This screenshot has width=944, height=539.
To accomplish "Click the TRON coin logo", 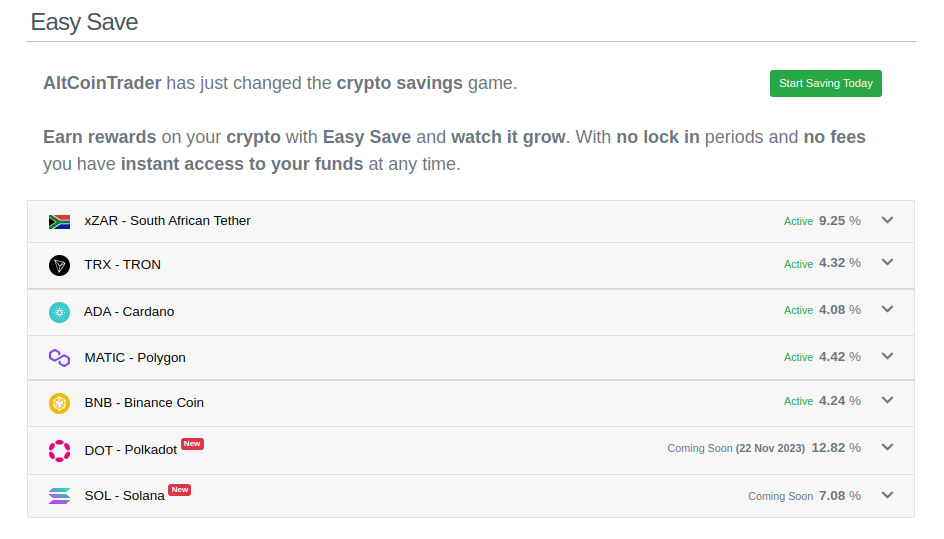I will [x=59, y=265].
